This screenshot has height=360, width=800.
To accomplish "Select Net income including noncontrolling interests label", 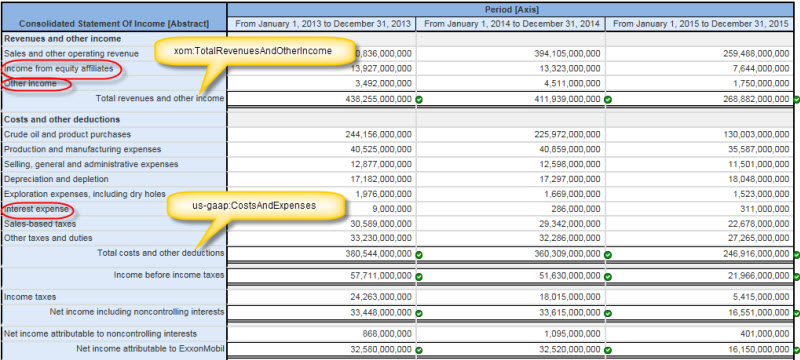I will (x=137, y=312).
